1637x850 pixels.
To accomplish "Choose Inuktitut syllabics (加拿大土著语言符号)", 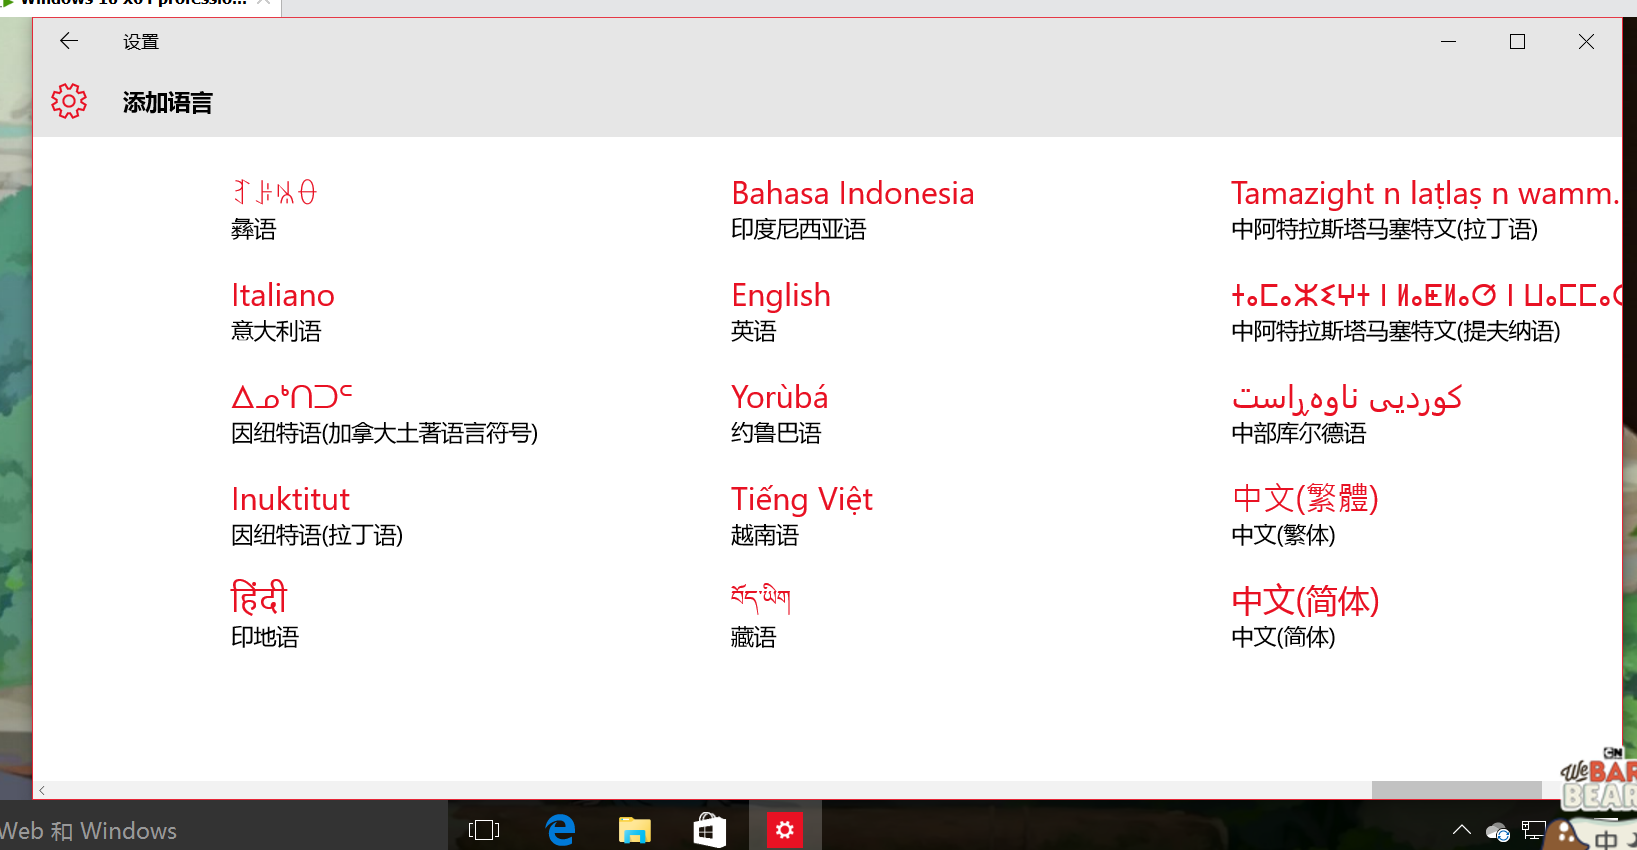I will click(x=385, y=414).
